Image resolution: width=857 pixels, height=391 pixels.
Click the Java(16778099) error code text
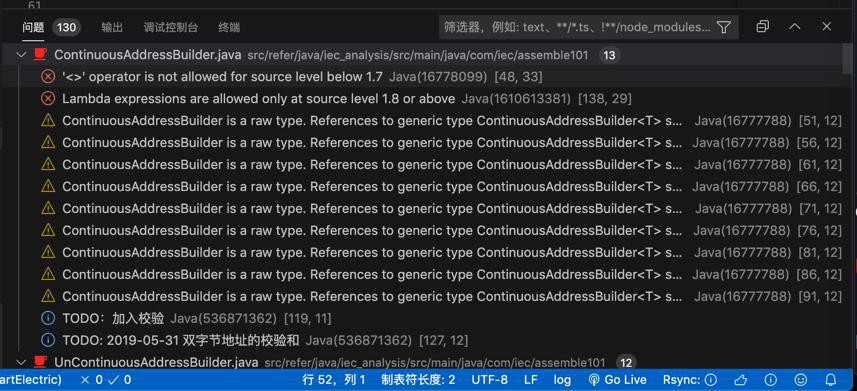tap(438, 77)
